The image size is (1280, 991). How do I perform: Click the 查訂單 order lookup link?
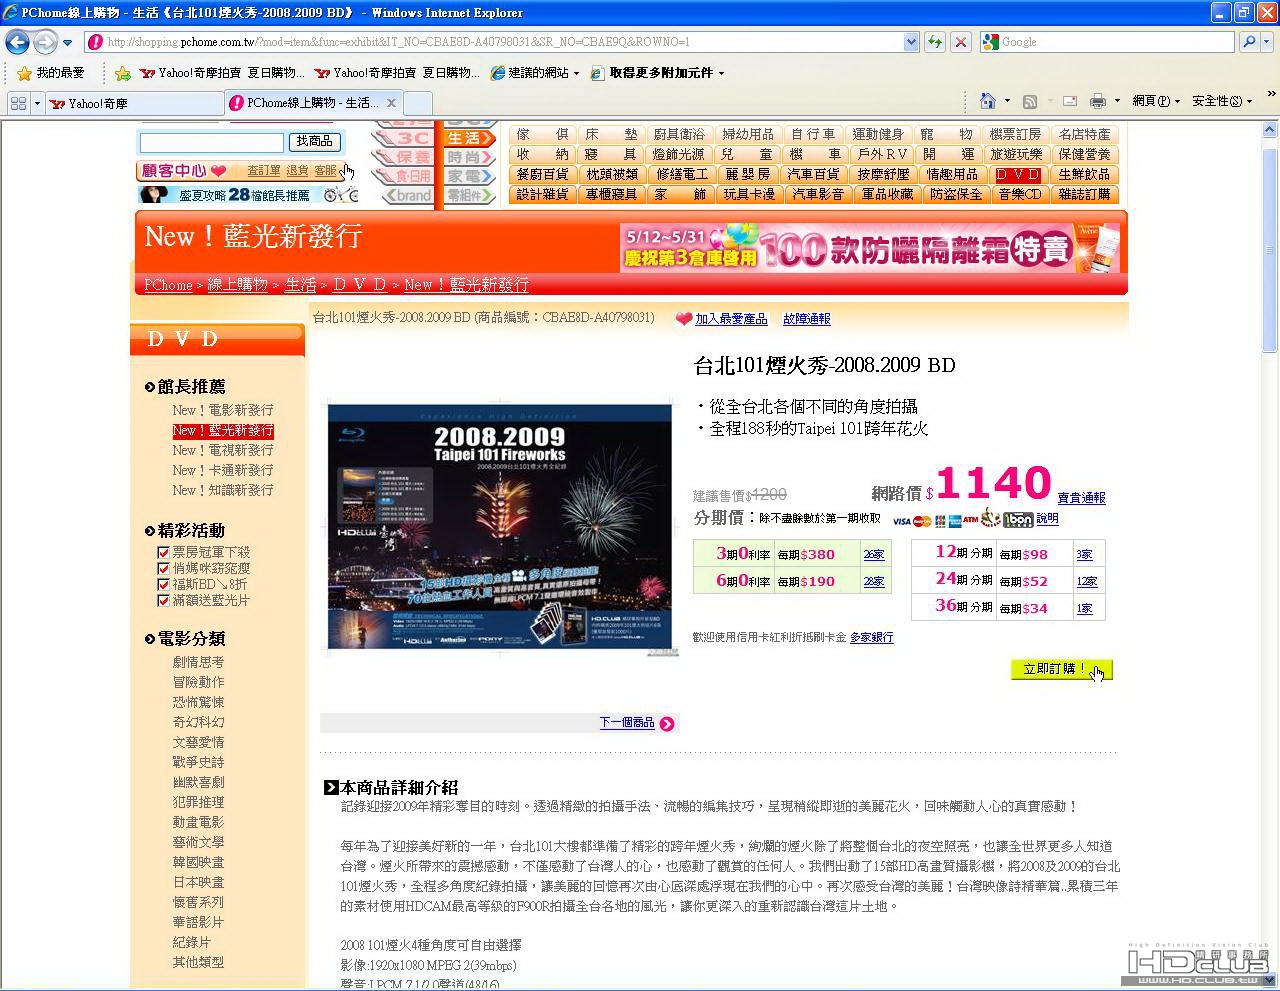[x=264, y=171]
